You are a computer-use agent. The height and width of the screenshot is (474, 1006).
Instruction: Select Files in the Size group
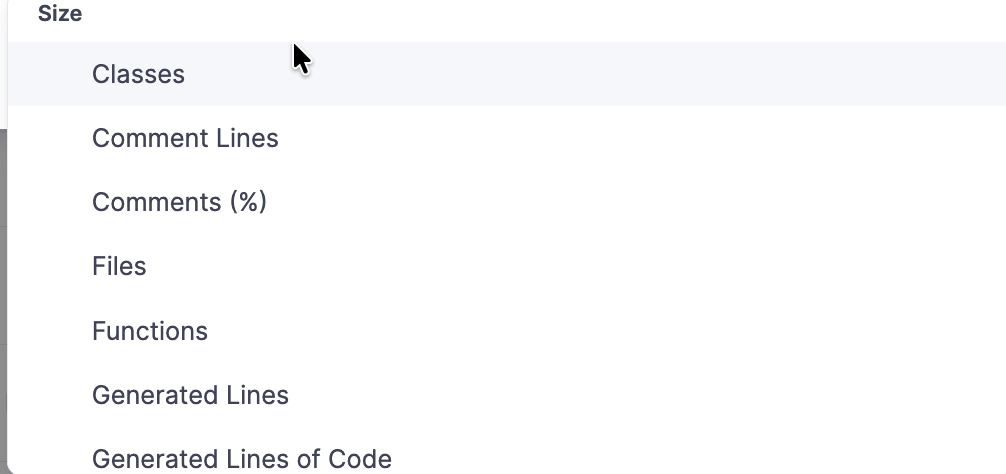(119, 266)
